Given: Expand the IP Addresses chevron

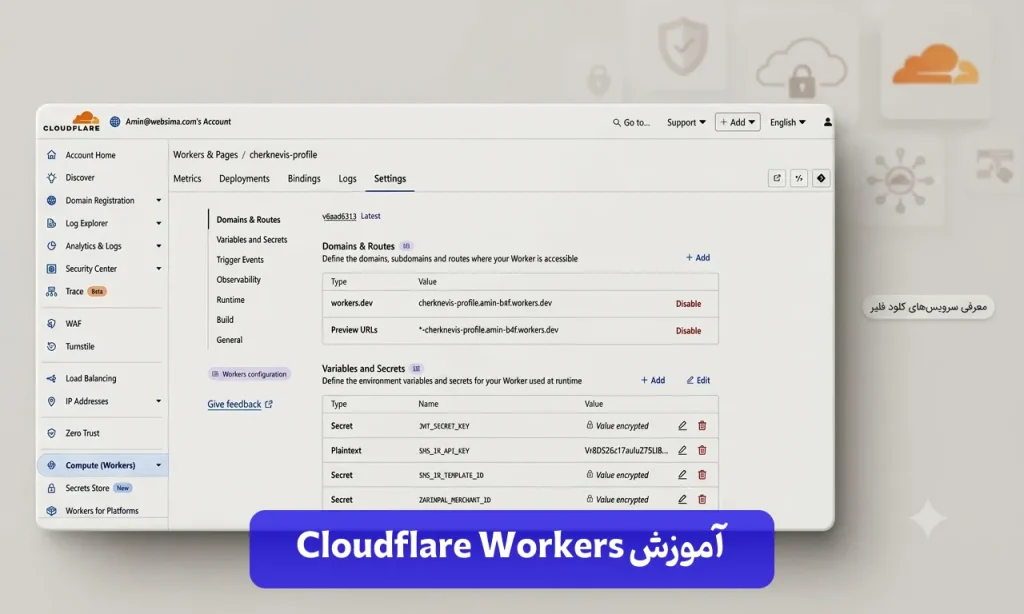Looking at the screenshot, I should [159, 401].
